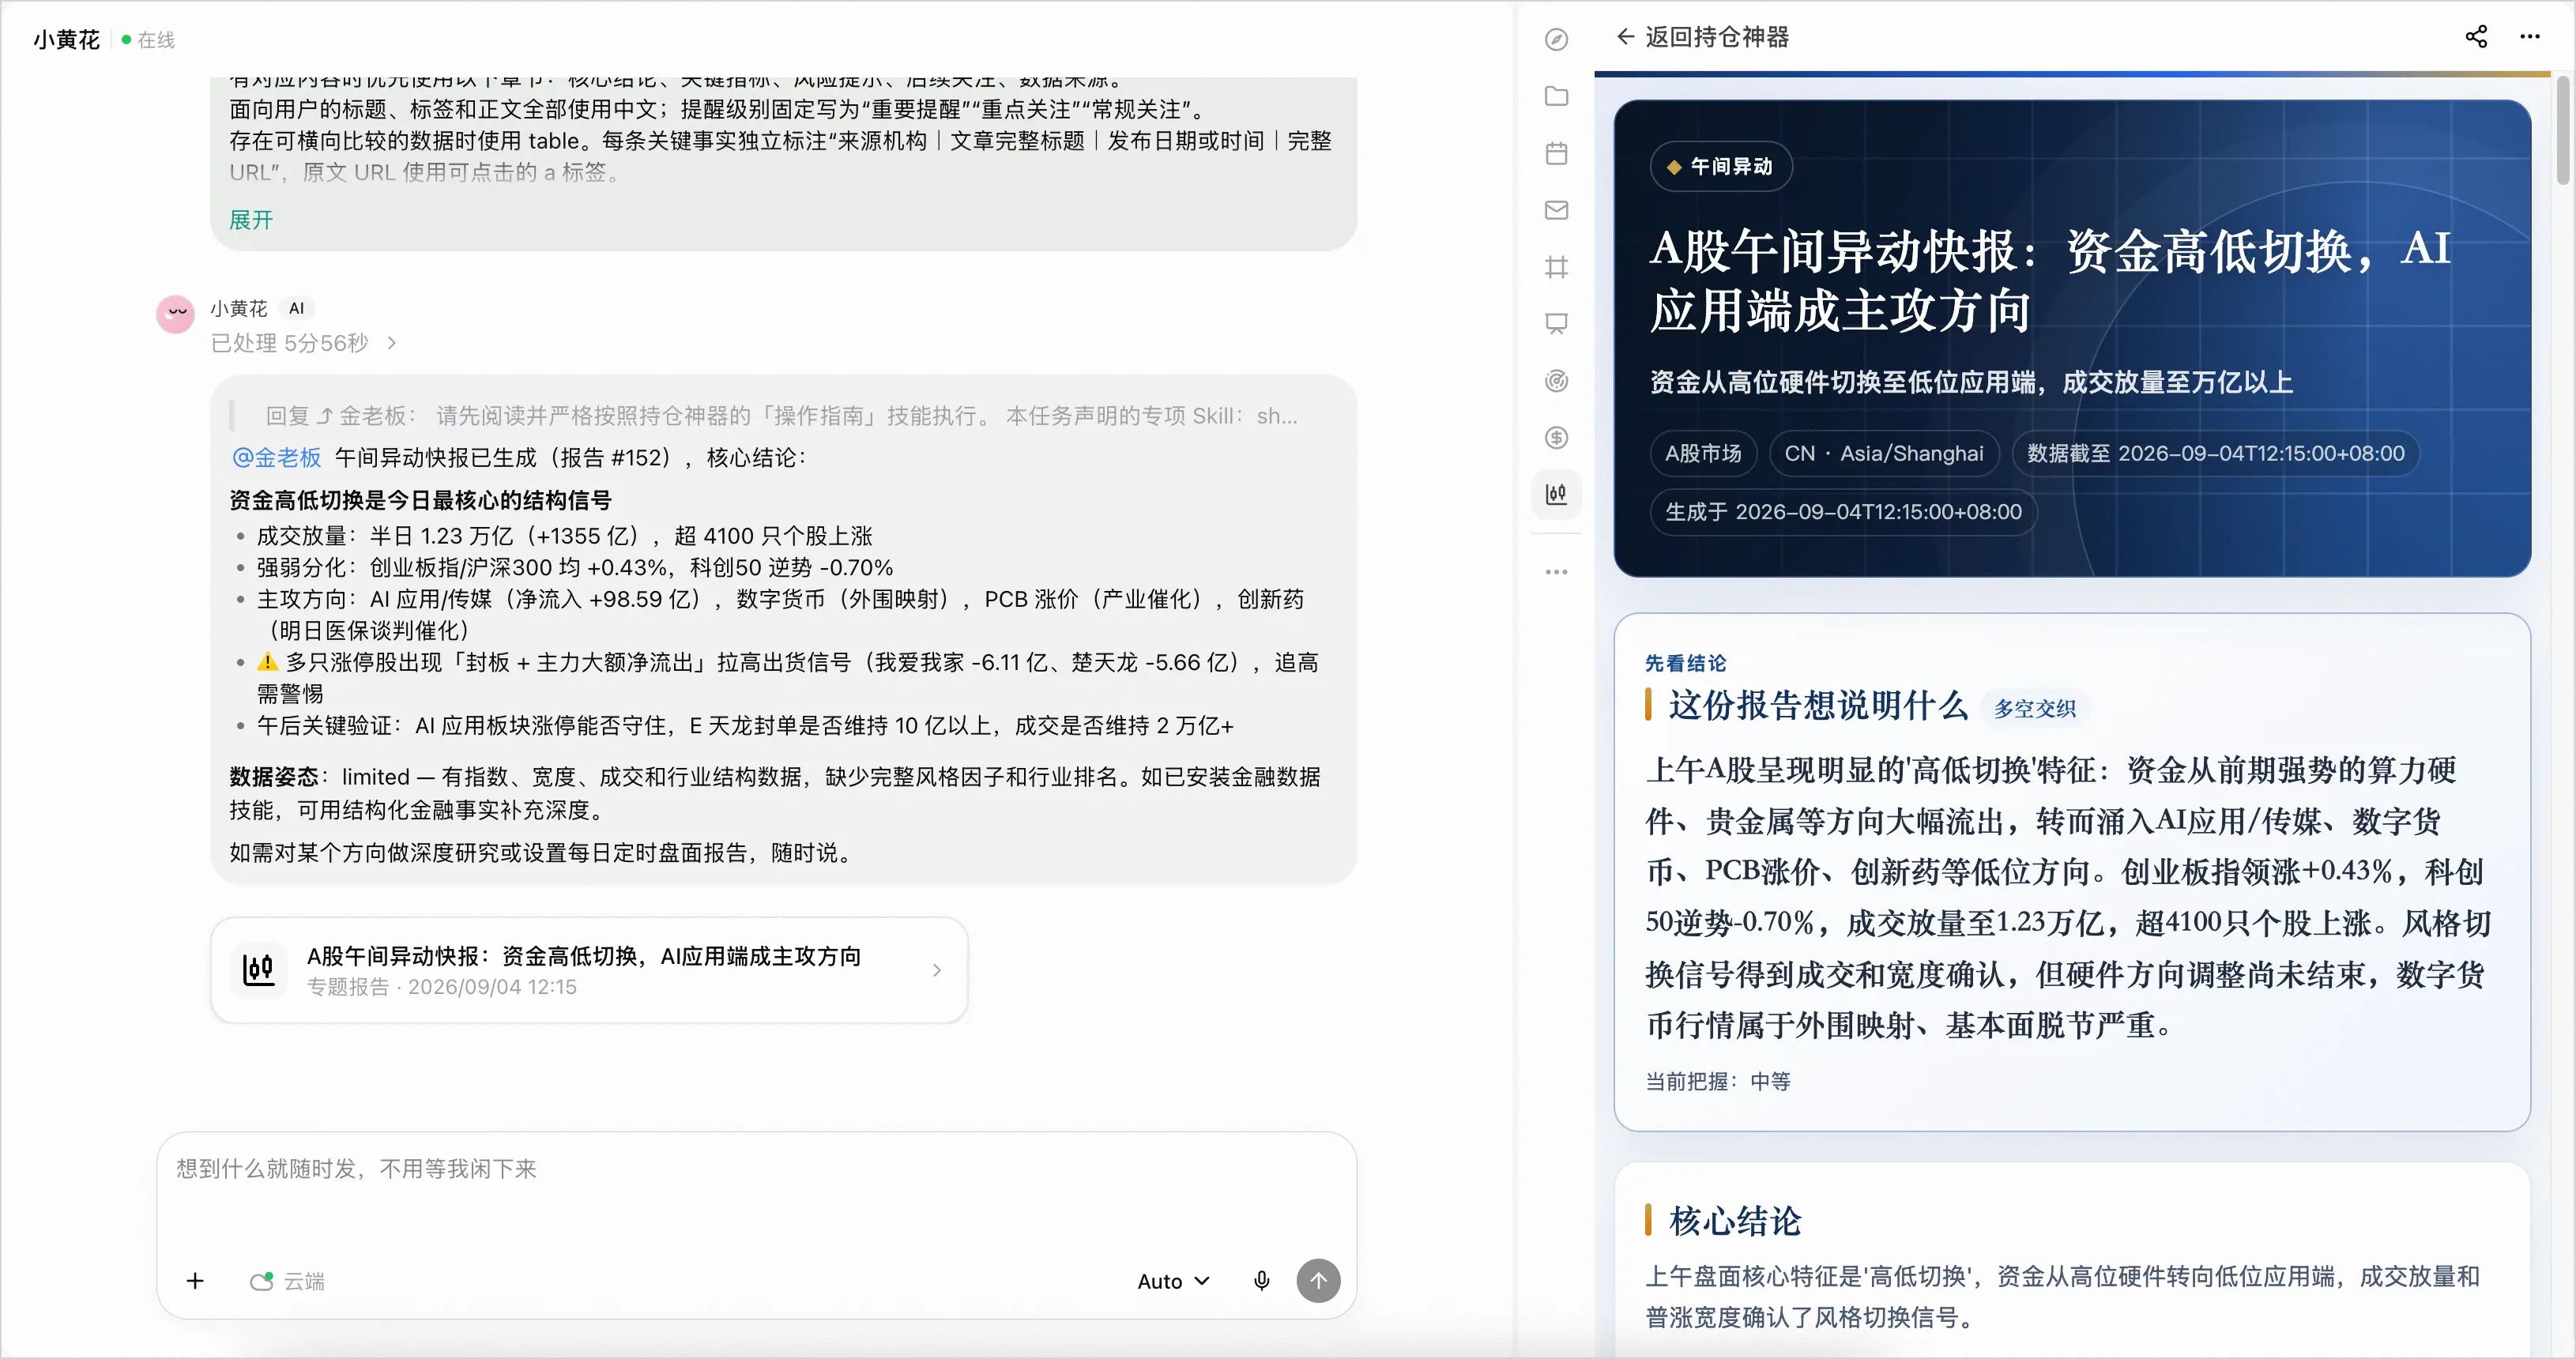Click the 先看结论 label
This screenshot has width=2576, height=1359.
click(x=1685, y=663)
